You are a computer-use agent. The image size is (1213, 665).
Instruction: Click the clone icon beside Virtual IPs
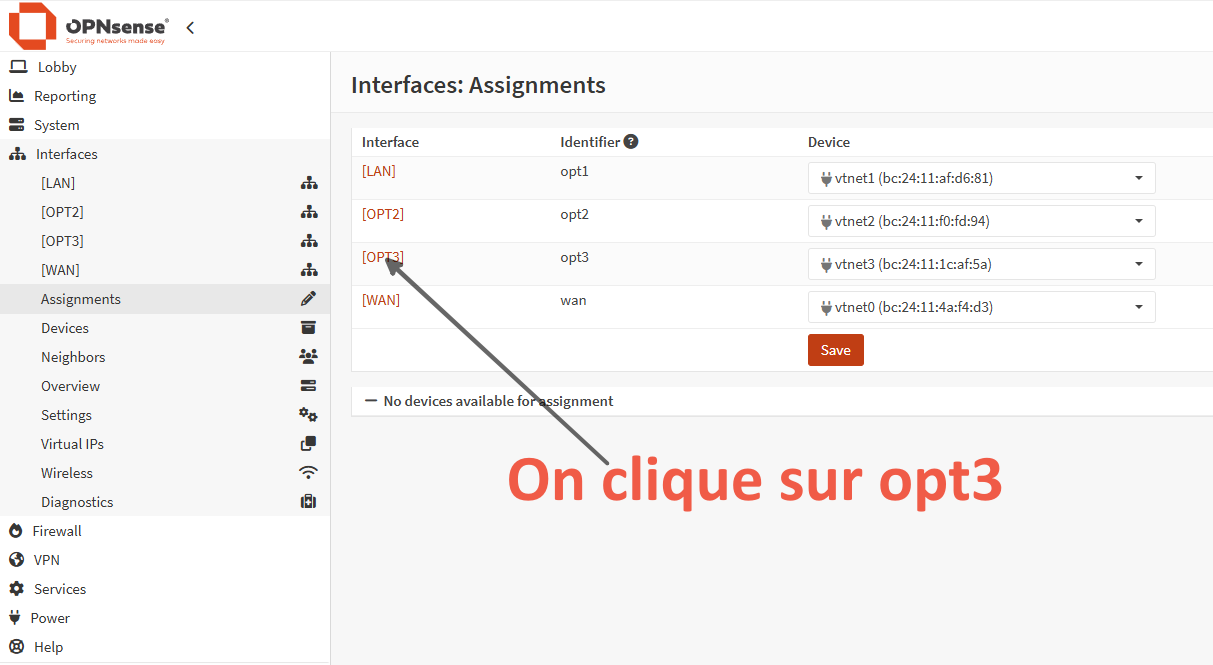[x=308, y=444]
